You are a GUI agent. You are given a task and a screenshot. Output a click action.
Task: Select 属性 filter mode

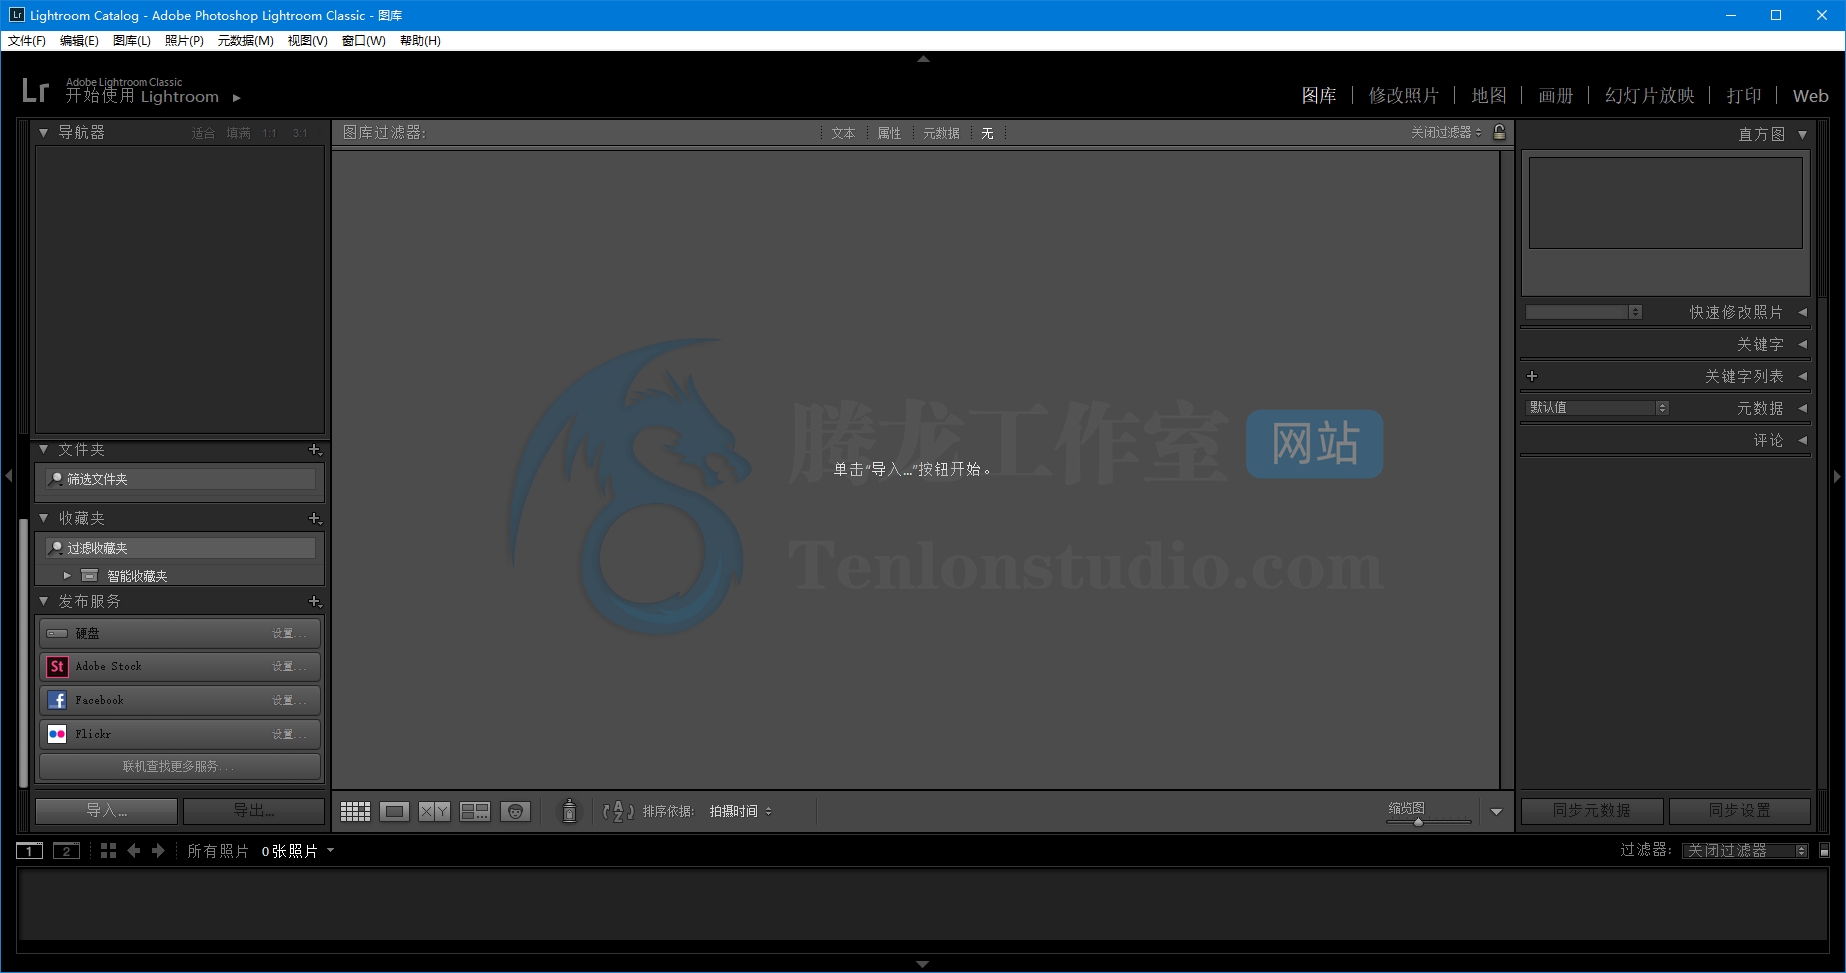[x=889, y=133]
